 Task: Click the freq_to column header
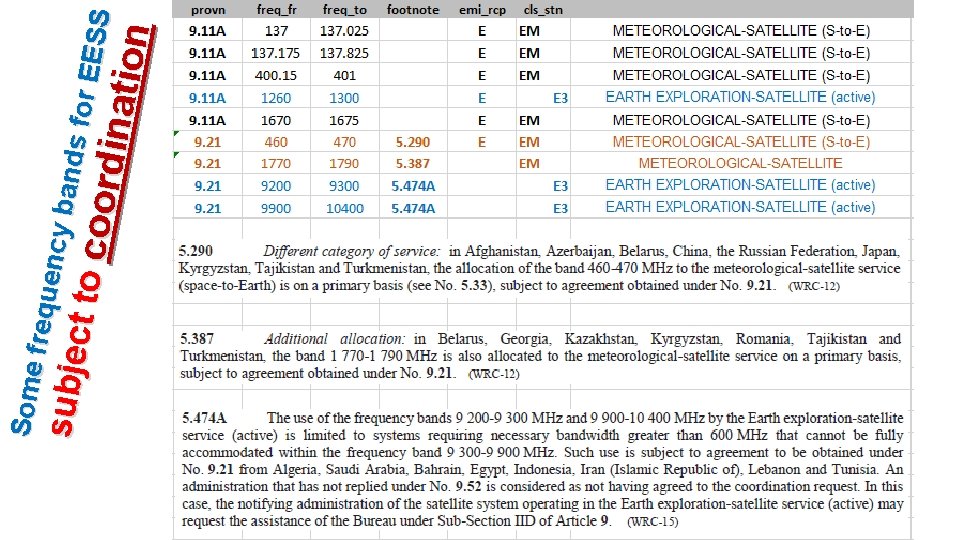coord(344,10)
